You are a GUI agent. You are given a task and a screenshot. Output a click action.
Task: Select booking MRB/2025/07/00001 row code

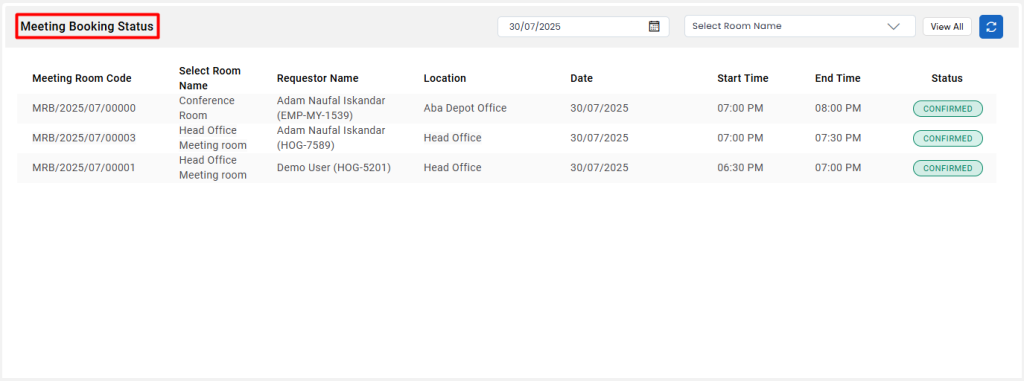[84, 167]
